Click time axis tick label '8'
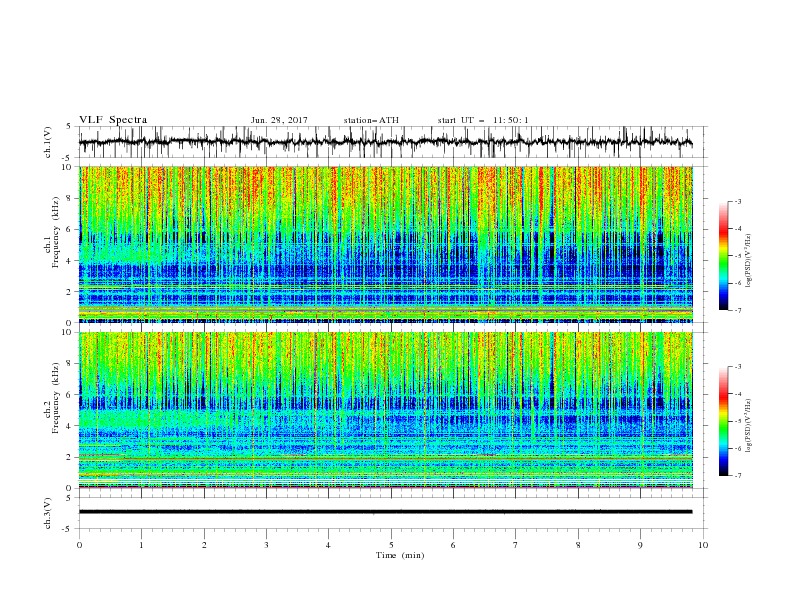This screenshot has height=612, width=792. click(578, 545)
